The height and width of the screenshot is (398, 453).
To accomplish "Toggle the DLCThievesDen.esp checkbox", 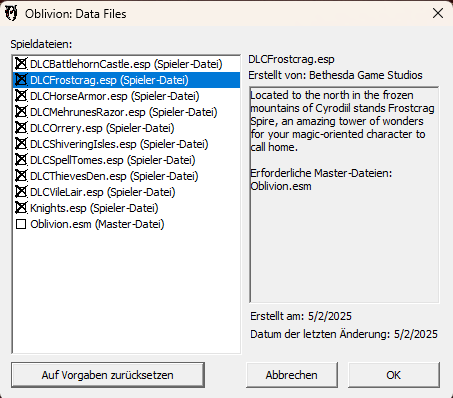I will point(21,176).
